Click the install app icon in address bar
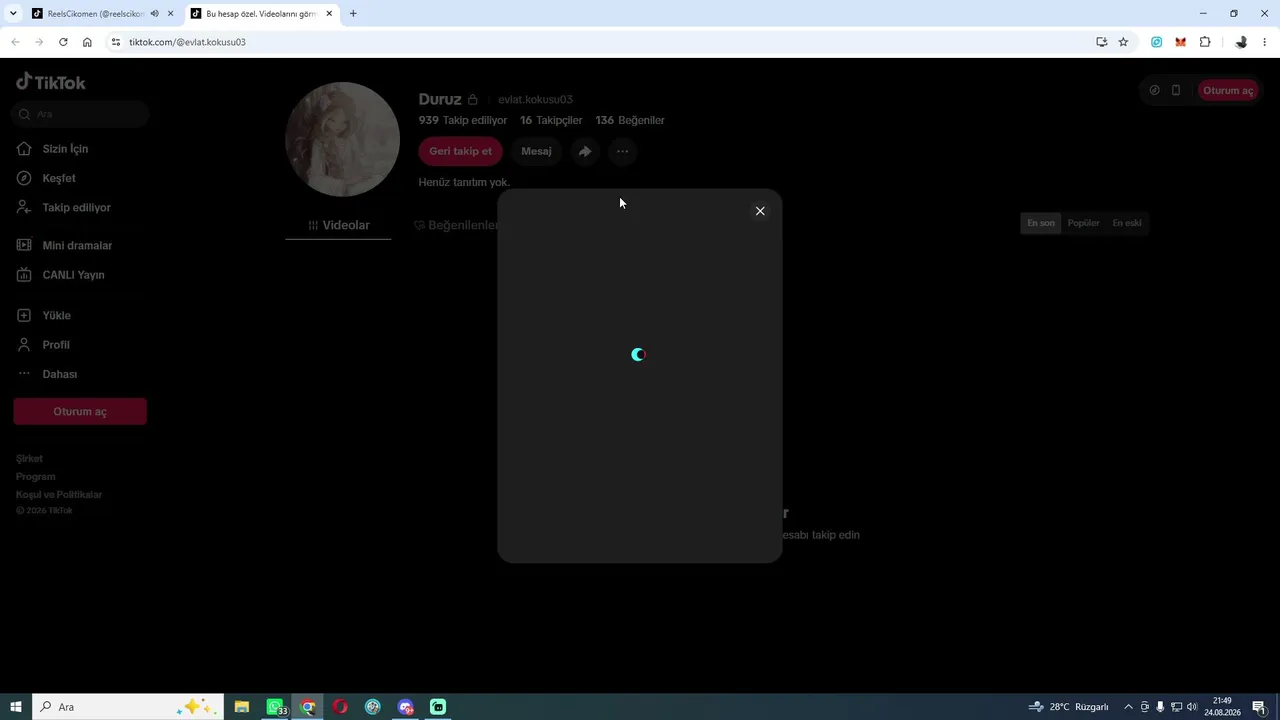 pos(1101,42)
